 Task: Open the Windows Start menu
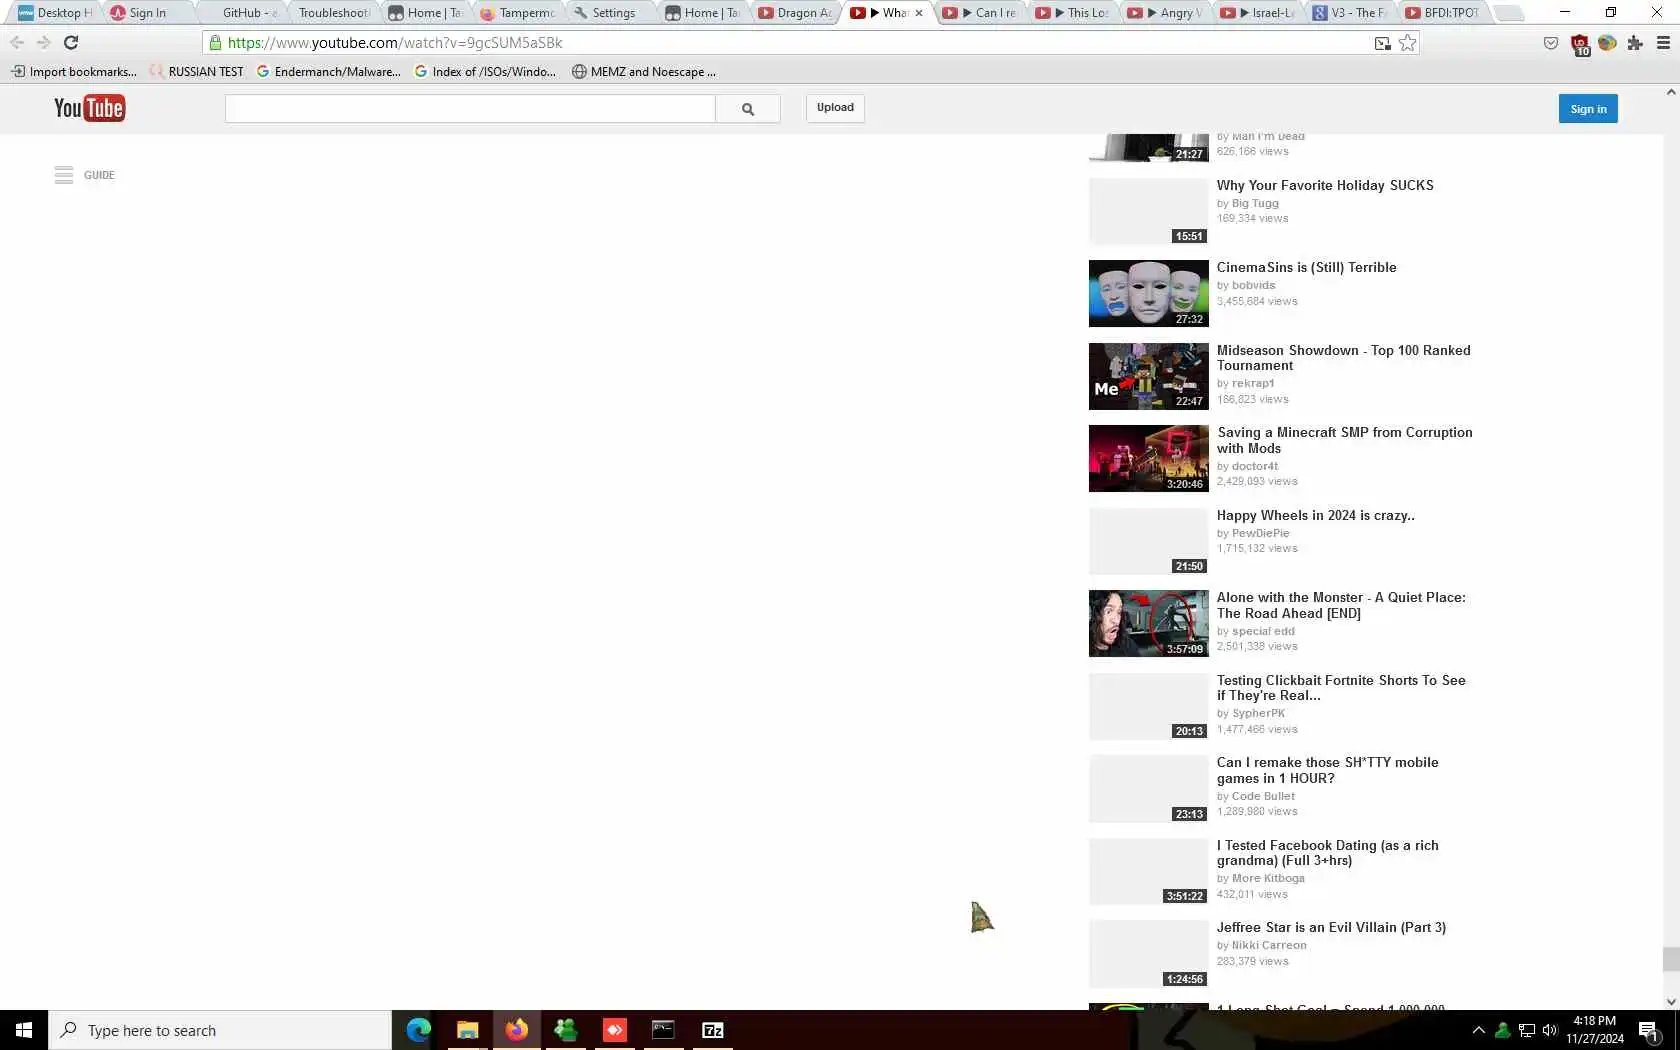[24, 1030]
